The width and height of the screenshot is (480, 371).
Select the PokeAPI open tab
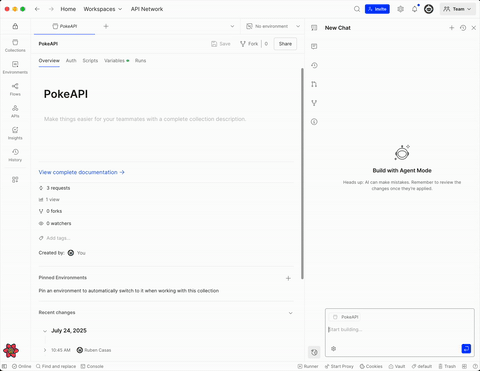[65, 26]
